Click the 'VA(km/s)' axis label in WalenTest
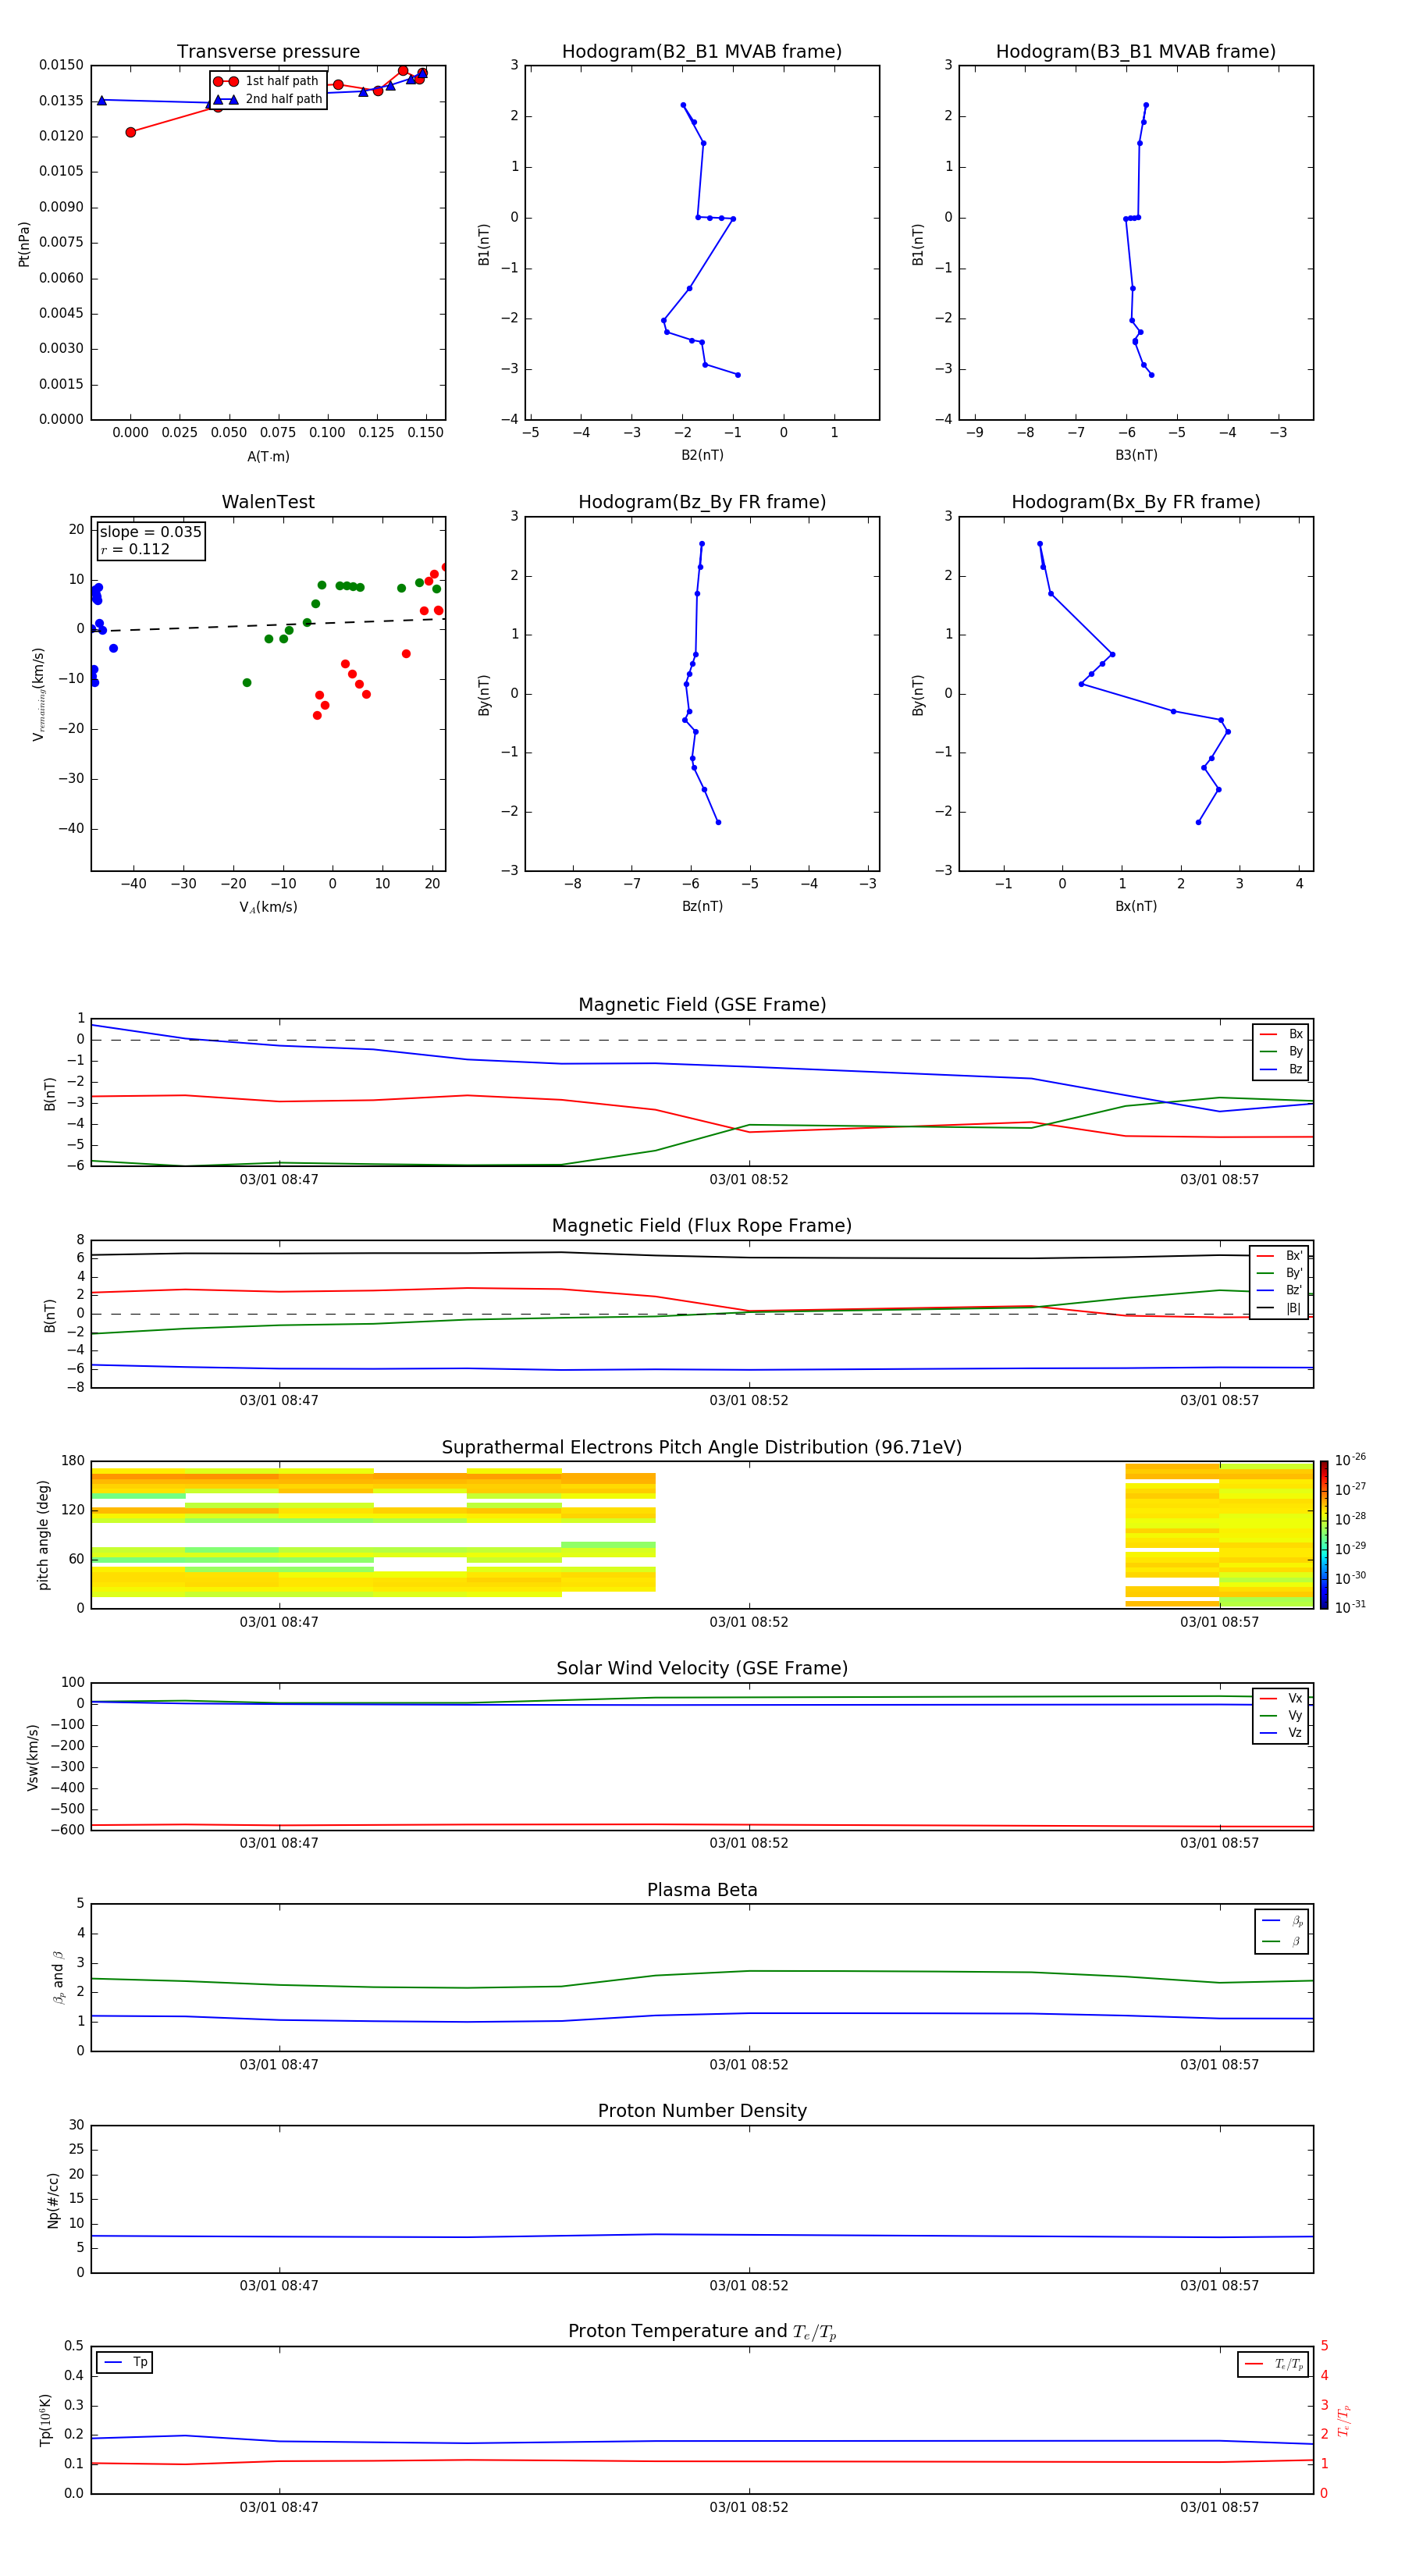The image size is (1405, 2576). 268,907
